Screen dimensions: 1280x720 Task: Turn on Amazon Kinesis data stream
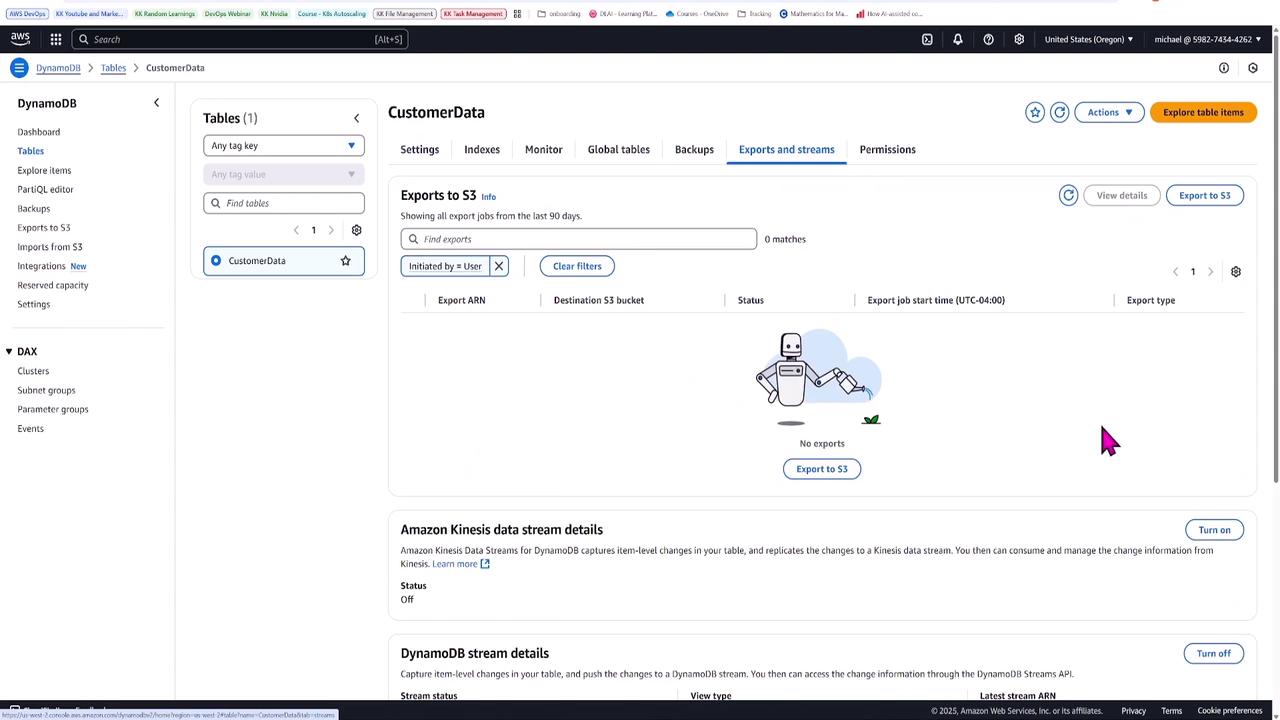(1214, 530)
